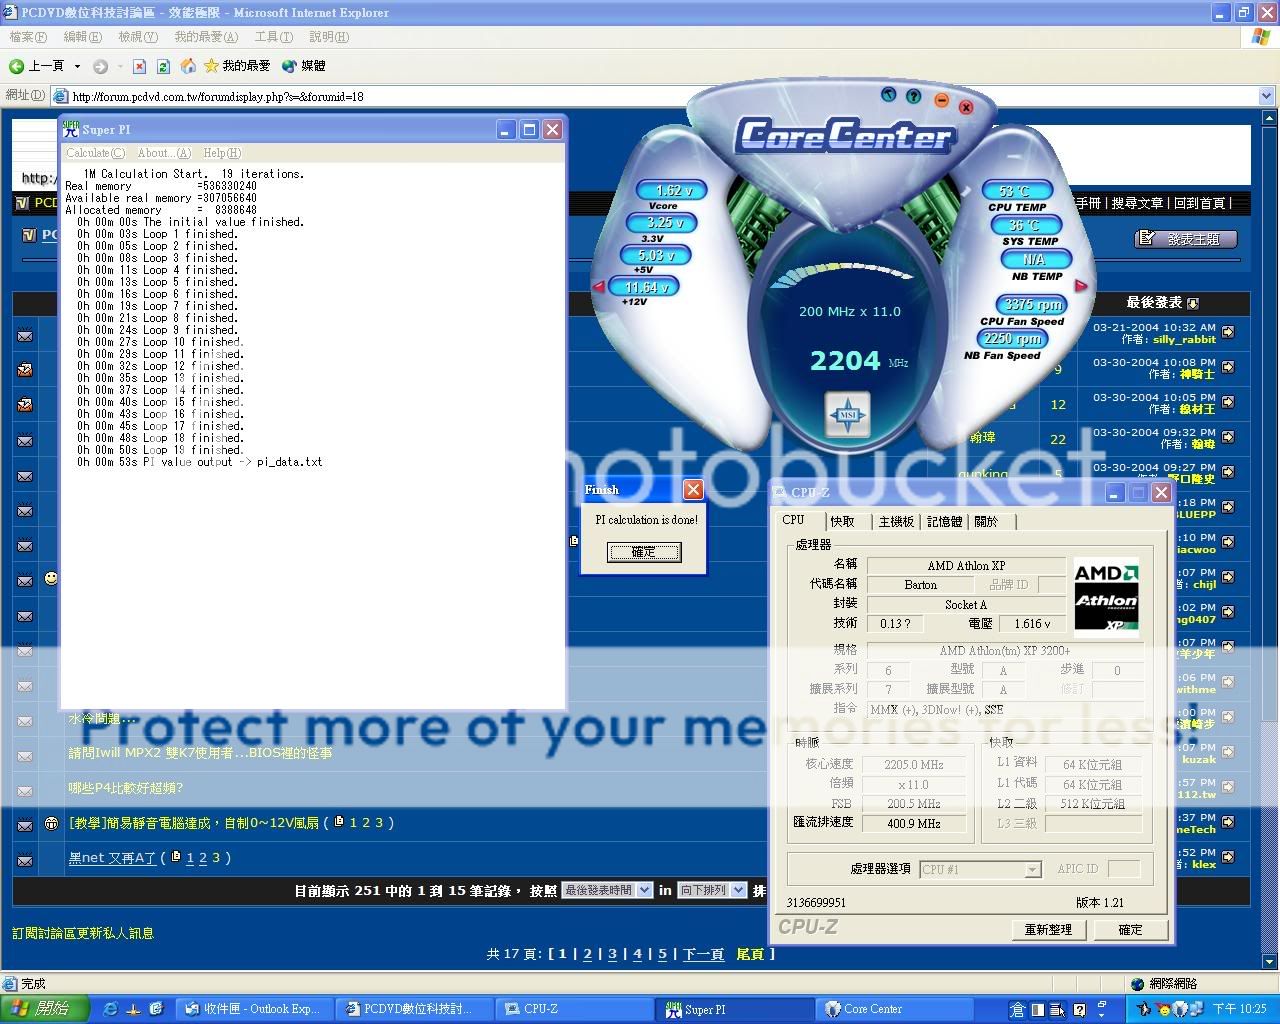
Task: Open the 向下排列 order dropdown
Action: (x=738, y=890)
